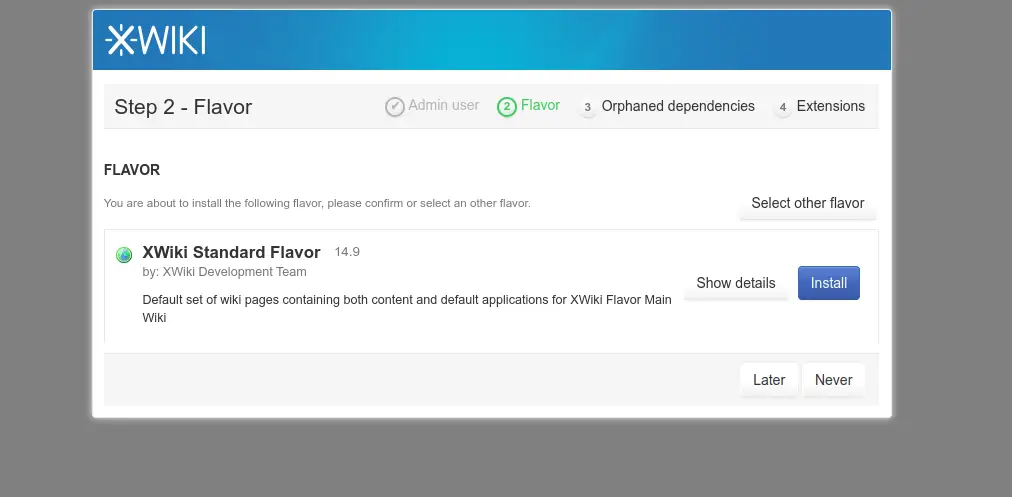The width and height of the screenshot is (1012, 497).
Task: Click the step 3 number badge
Action: pyautogui.click(x=587, y=107)
